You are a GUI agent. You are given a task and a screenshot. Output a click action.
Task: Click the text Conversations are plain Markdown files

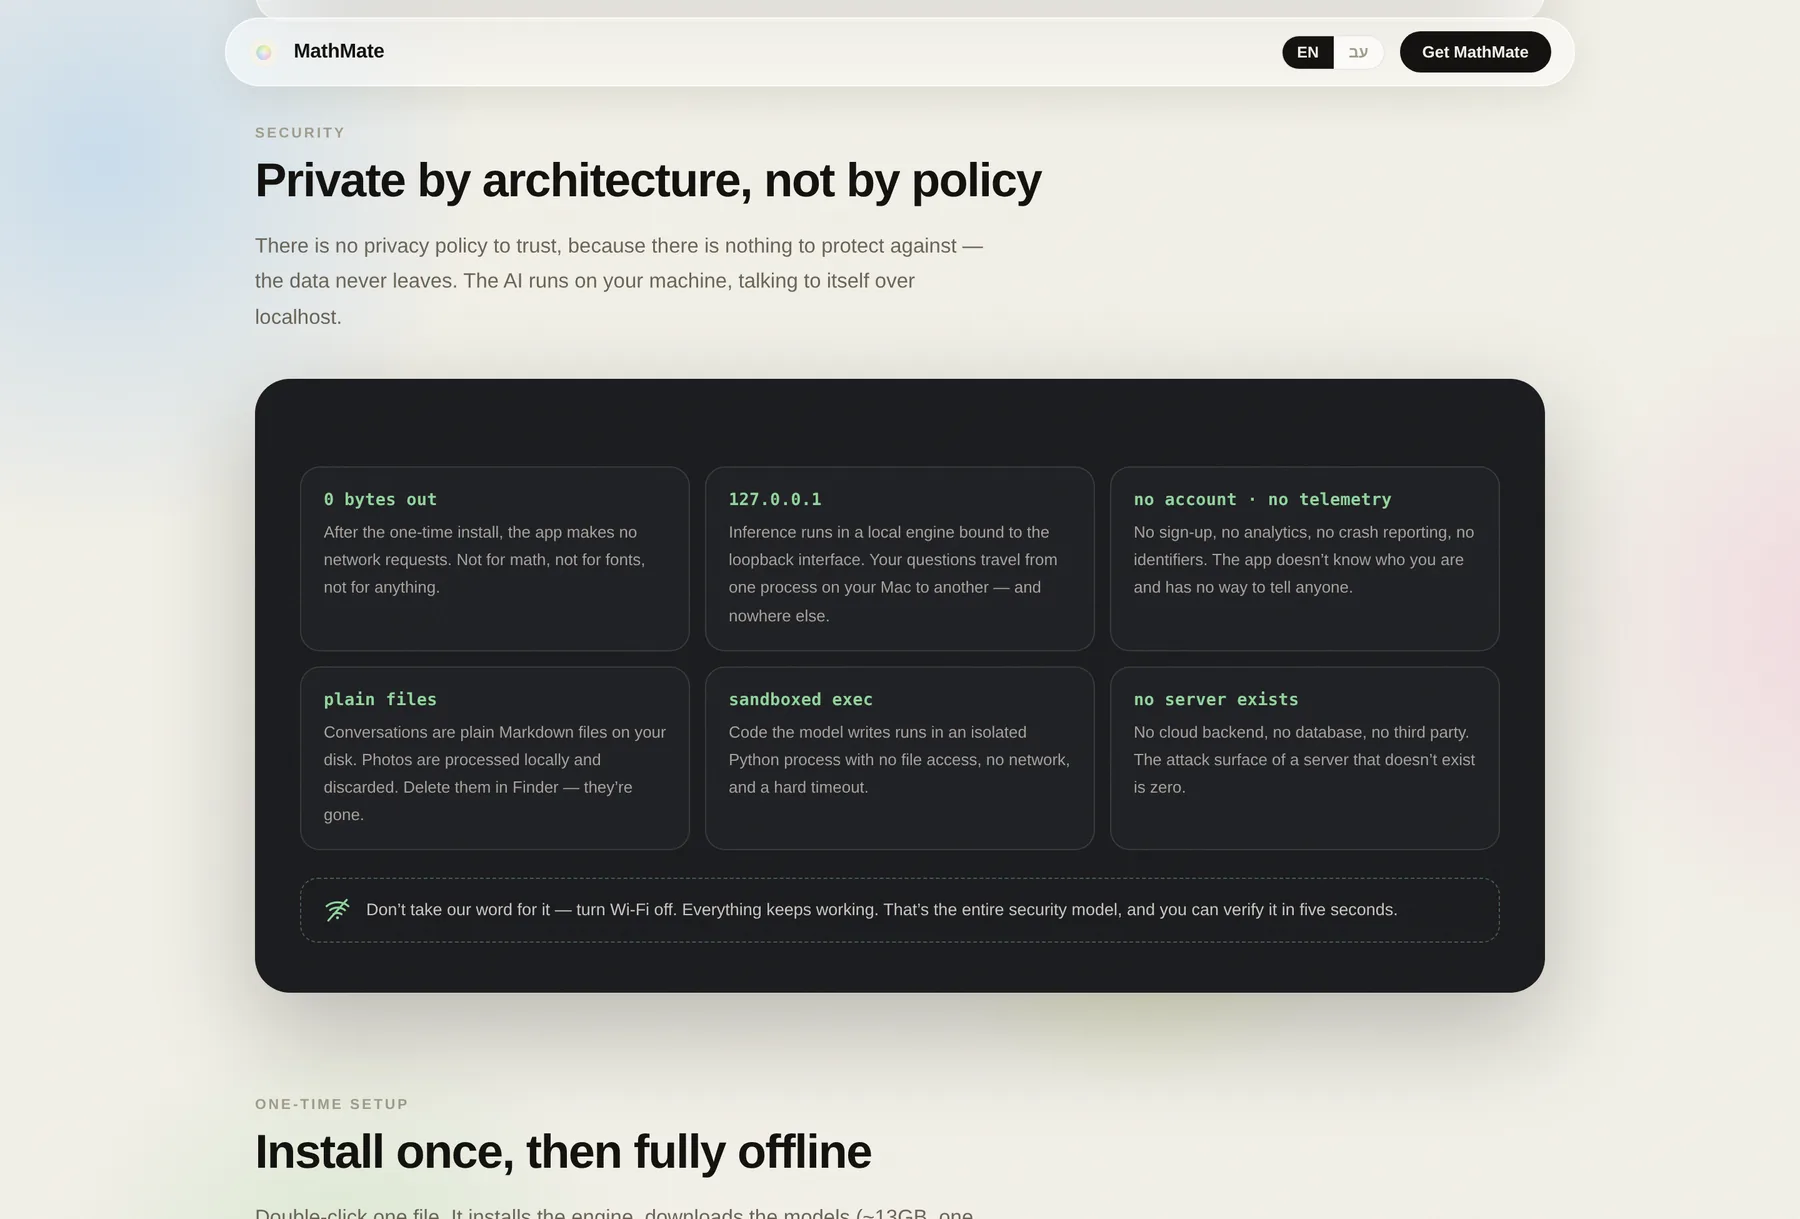tap(495, 773)
